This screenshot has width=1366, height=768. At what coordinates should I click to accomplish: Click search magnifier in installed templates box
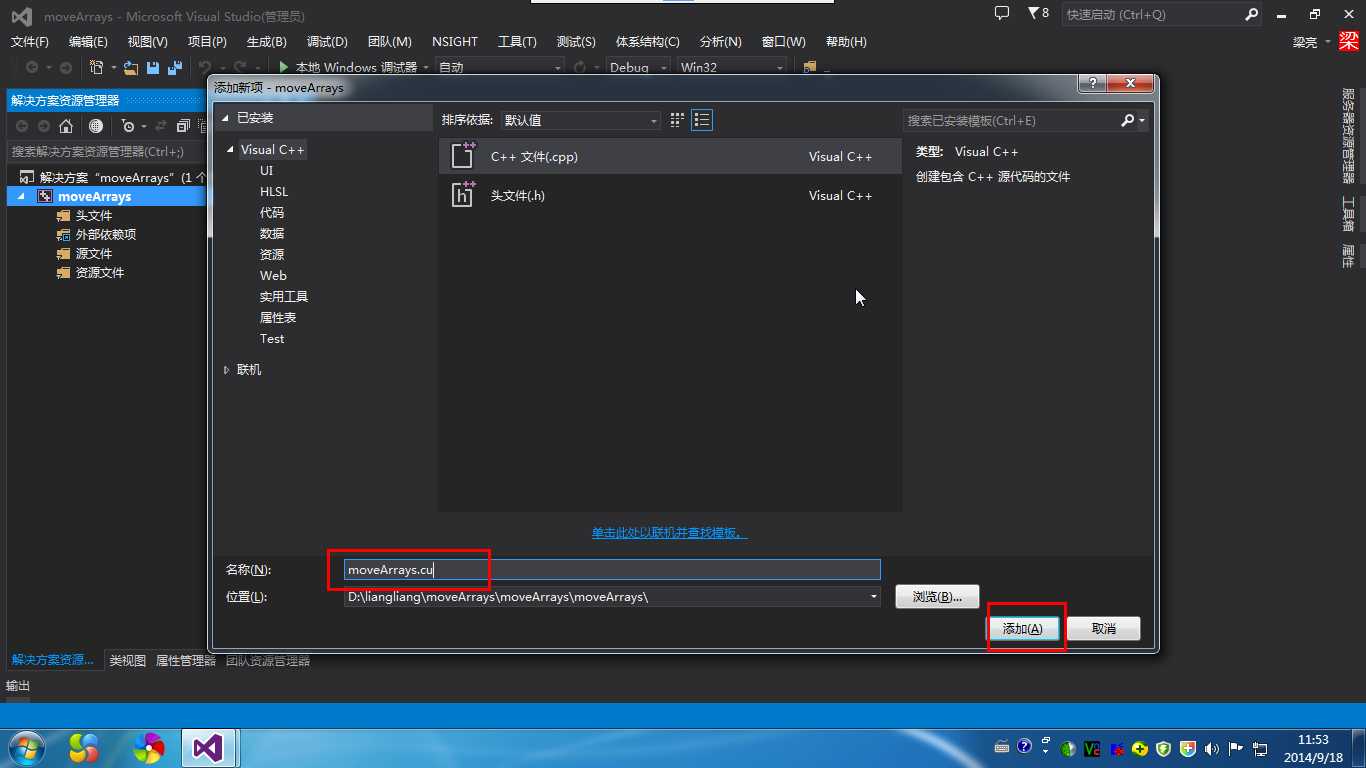(x=1128, y=120)
